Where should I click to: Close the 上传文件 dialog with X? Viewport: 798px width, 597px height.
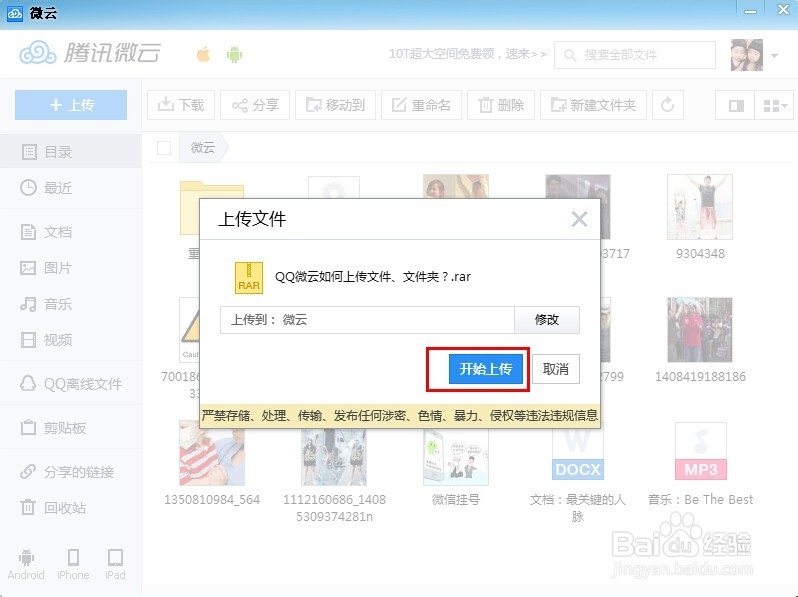point(579,219)
